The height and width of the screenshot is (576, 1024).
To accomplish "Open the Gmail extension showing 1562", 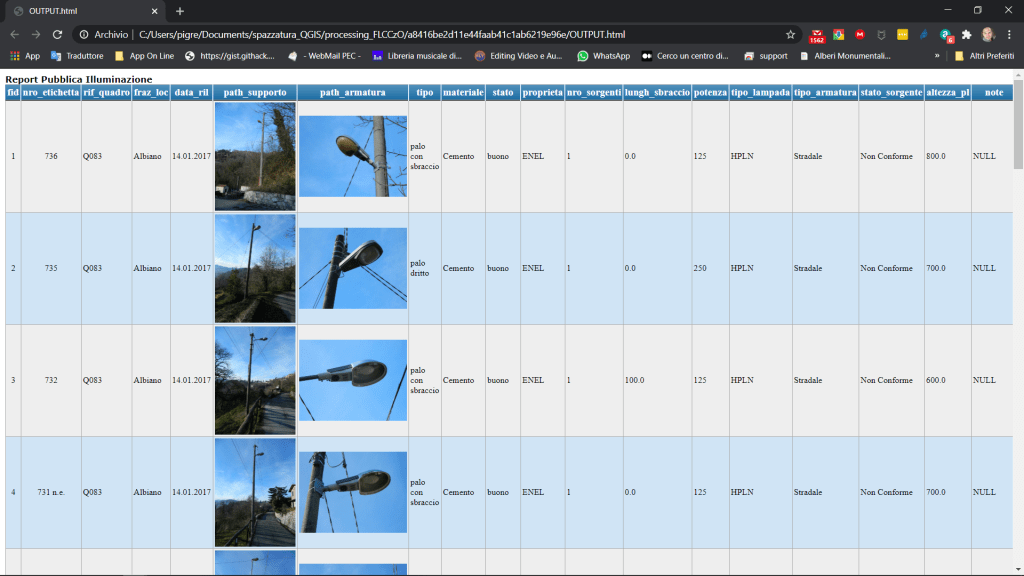I will pyautogui.click(x=817, y=35).
